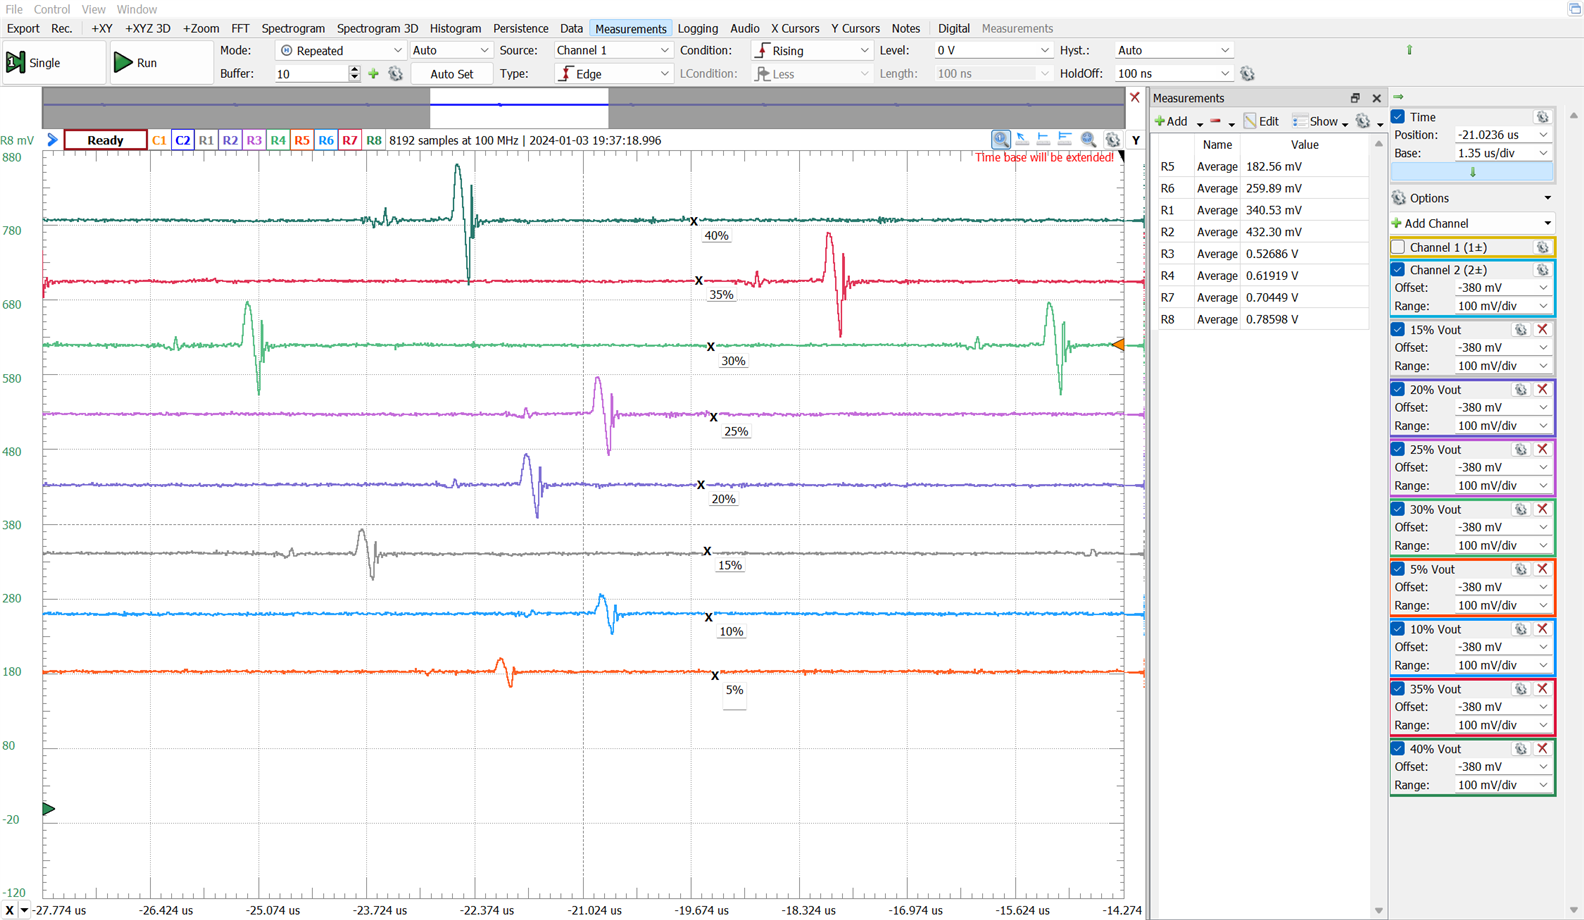Click the Export button
Screen dimensions: 1584x920
tap(23, 28)
